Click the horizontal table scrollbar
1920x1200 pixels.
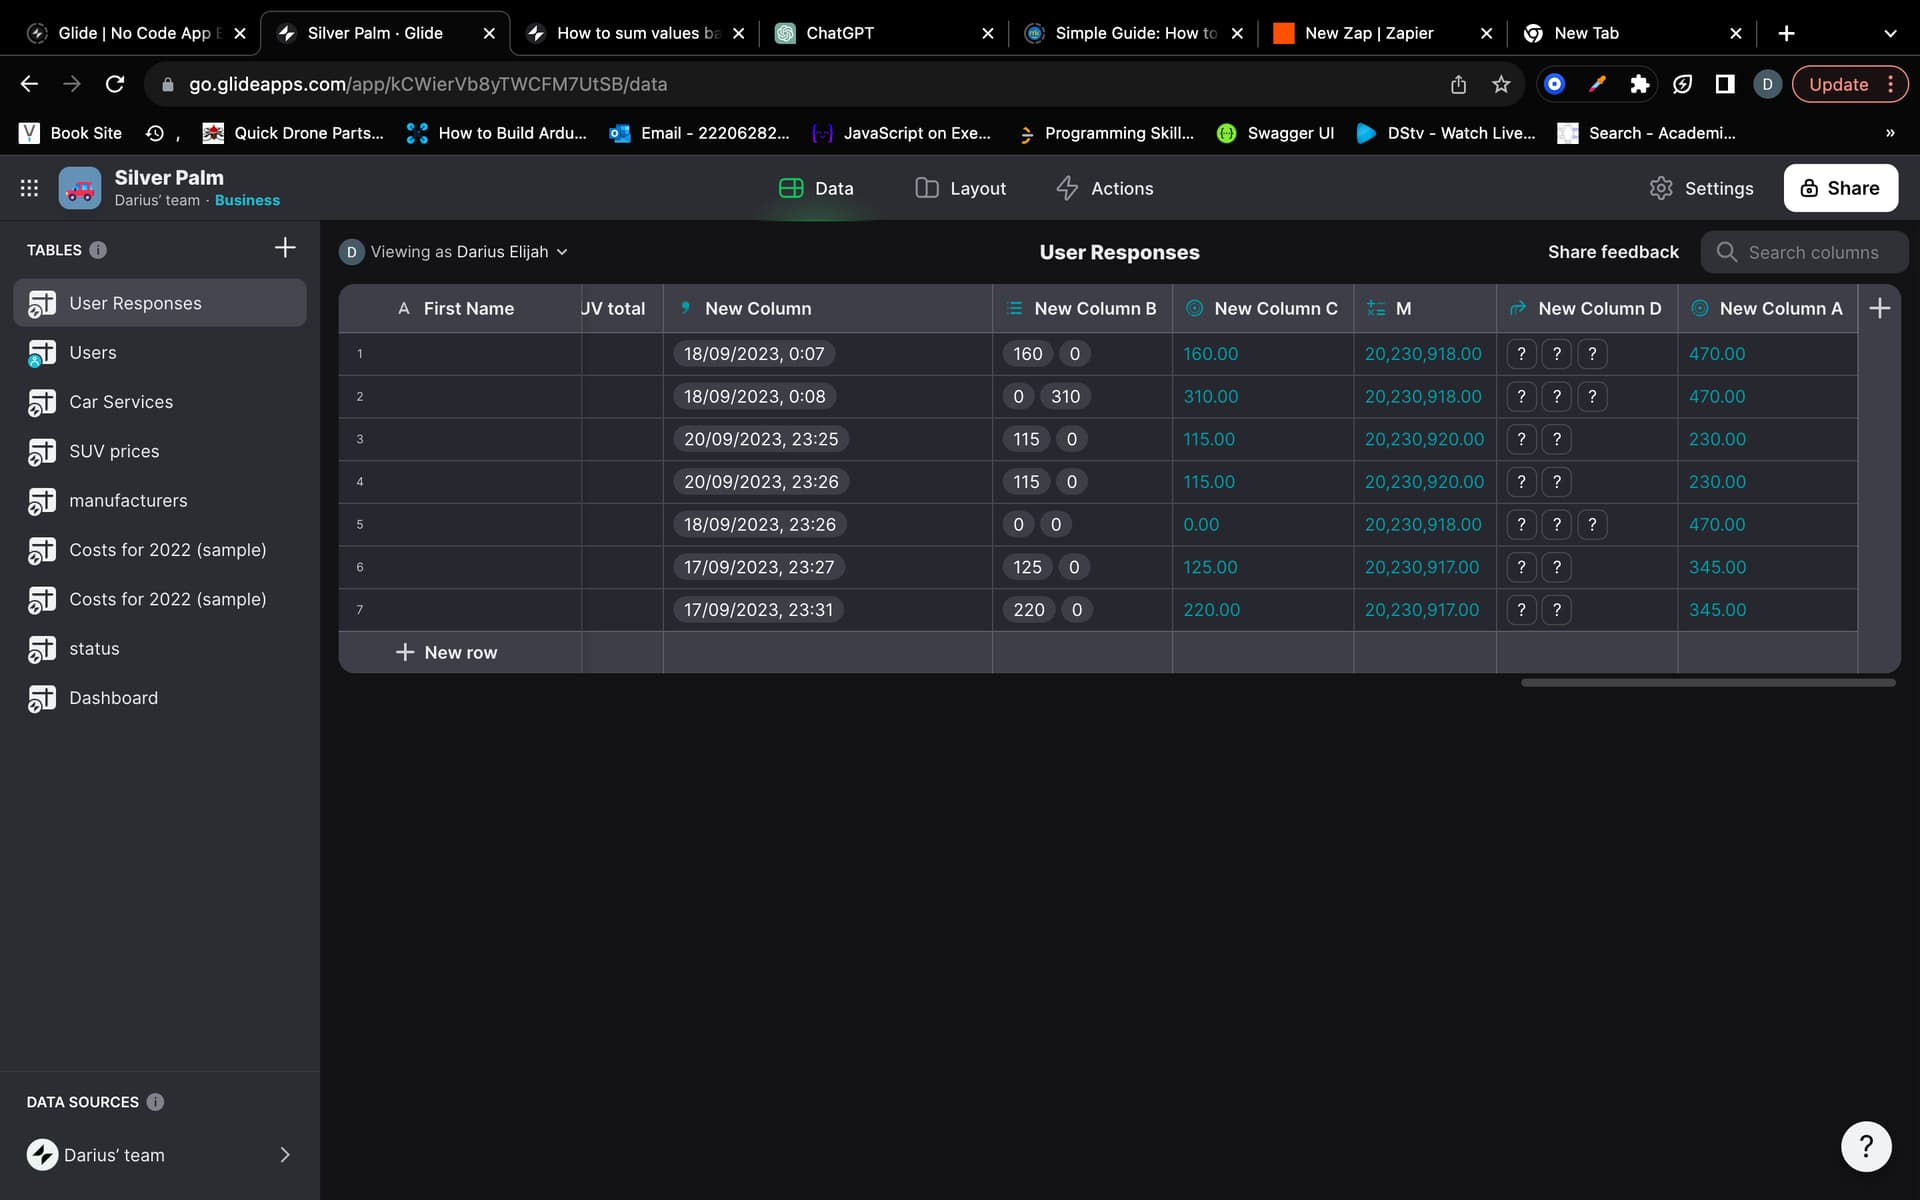click(1707, 683)
